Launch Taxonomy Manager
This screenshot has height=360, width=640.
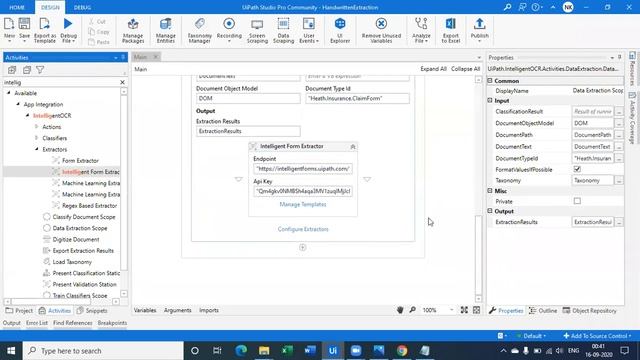click(200, 31)
